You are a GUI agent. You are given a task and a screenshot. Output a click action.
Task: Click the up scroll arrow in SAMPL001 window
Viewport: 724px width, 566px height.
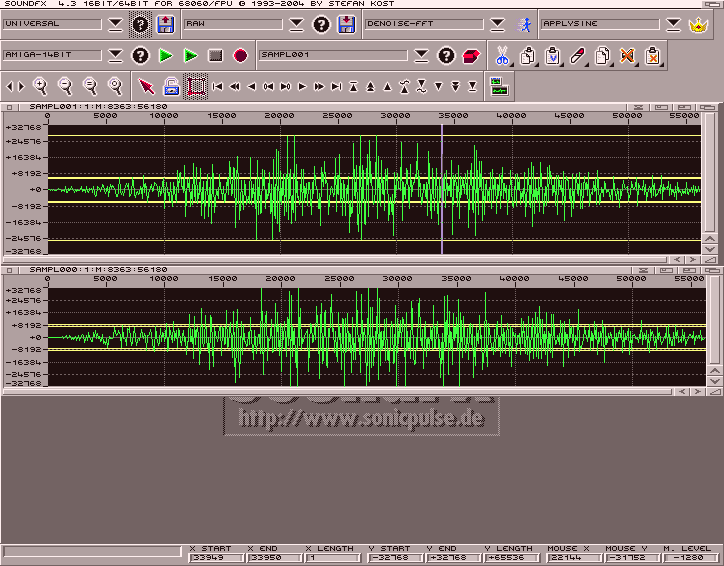point(710,239)
